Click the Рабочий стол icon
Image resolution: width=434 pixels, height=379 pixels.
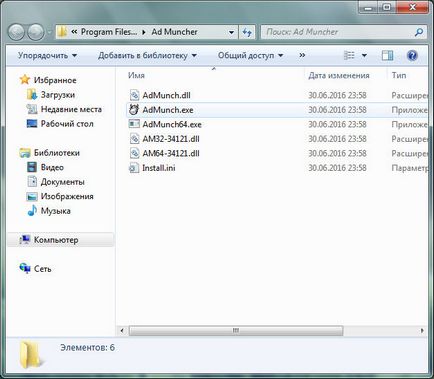pos(32,124)
